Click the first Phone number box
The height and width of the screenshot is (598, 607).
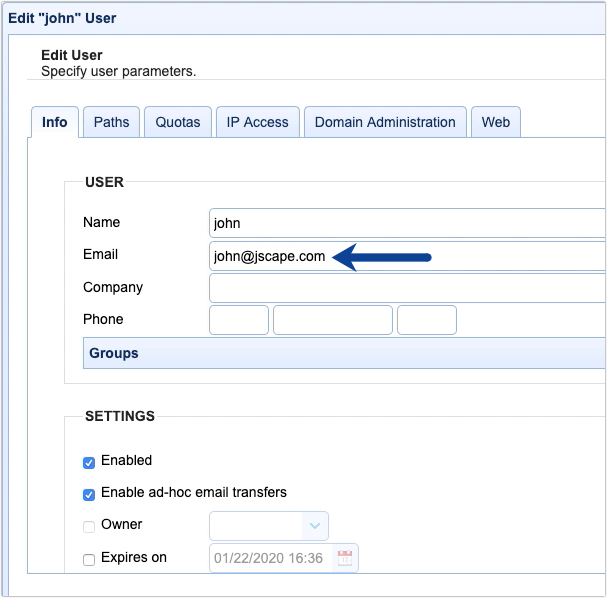coord(239,320)
